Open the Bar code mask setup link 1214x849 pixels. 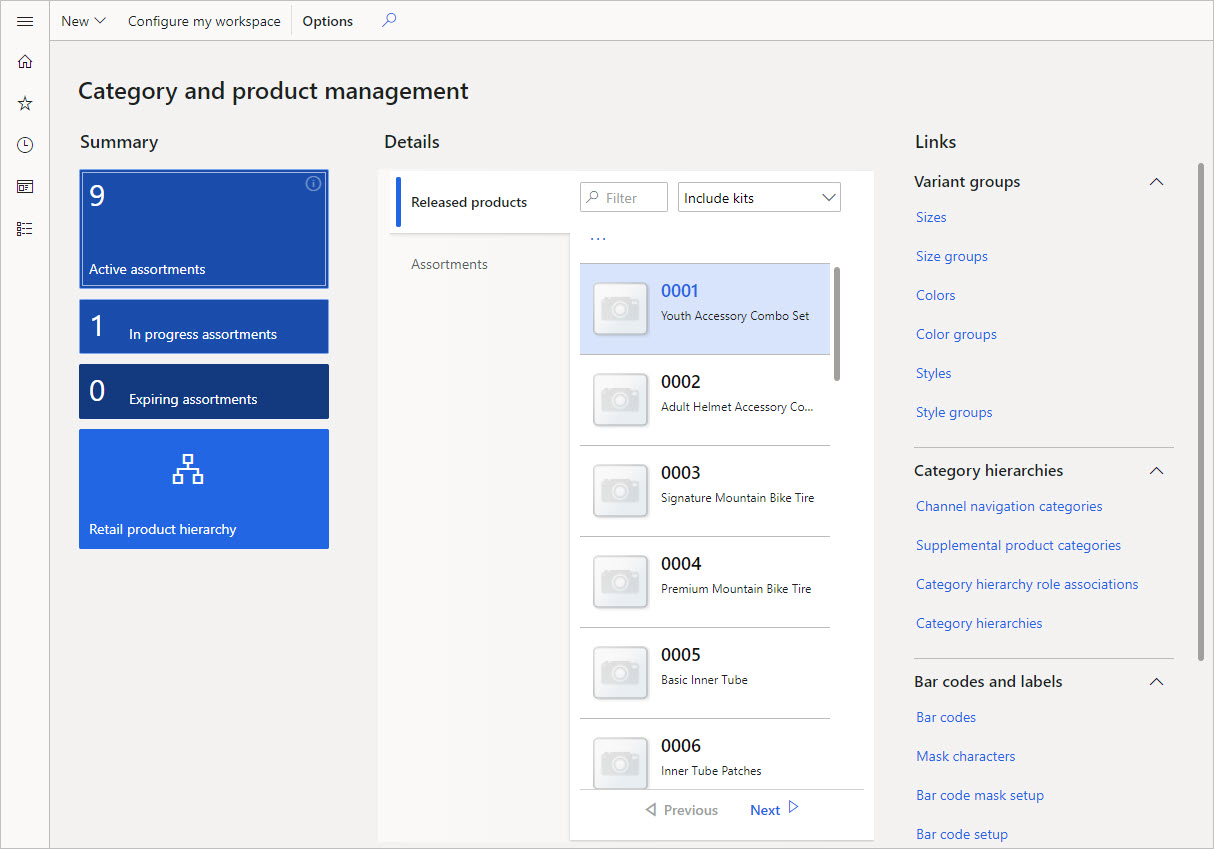[980, 794]
